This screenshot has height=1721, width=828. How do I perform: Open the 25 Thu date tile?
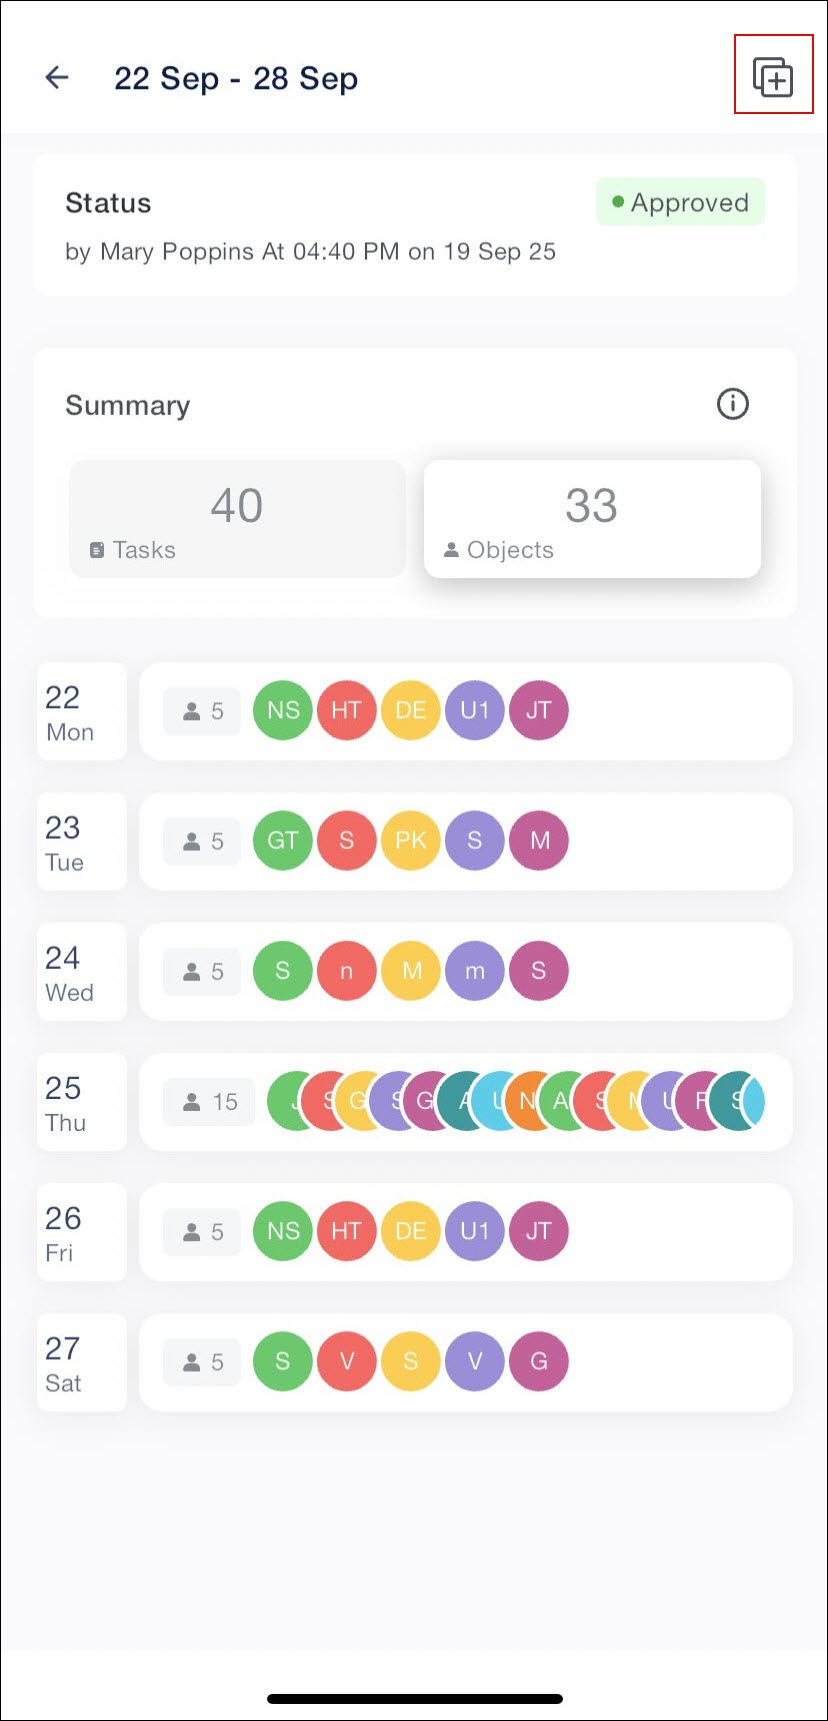click(82, 1101)
